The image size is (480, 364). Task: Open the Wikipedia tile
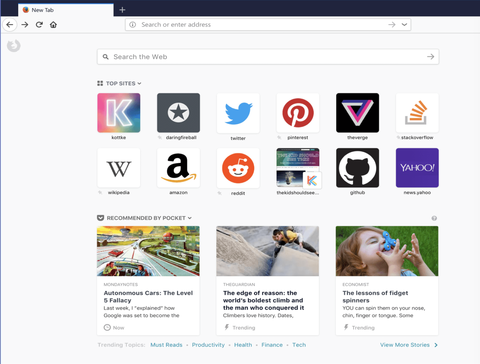click(119, 168)
